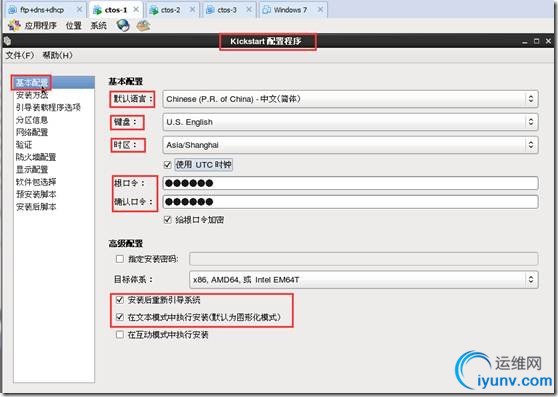Click the 指定安装密码 text field

click(x=363, y=259)
